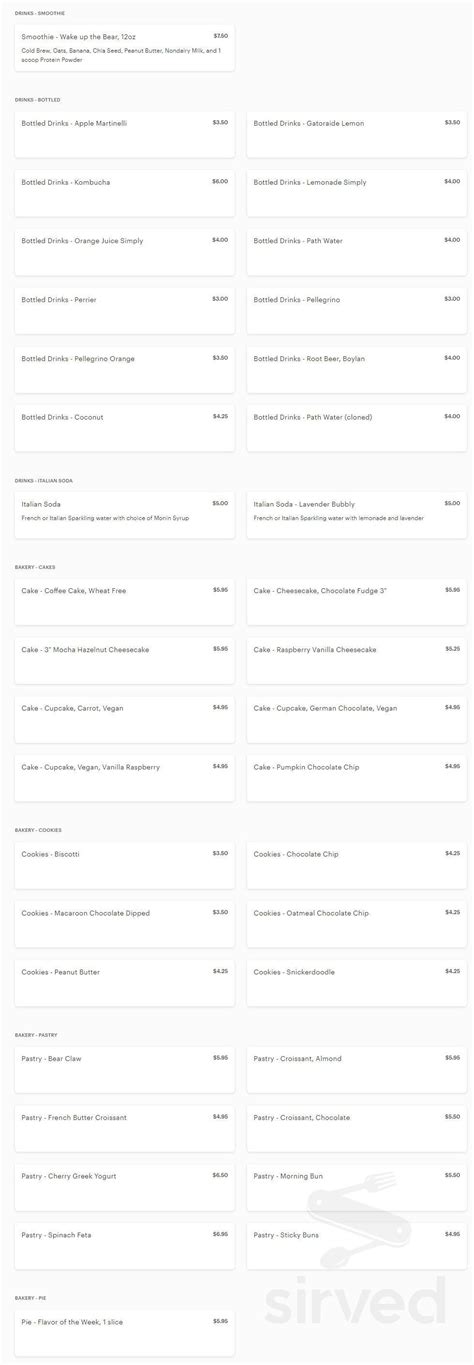Click Bottled Drinks Gatoraide Lemon item

tap(357, 135)
